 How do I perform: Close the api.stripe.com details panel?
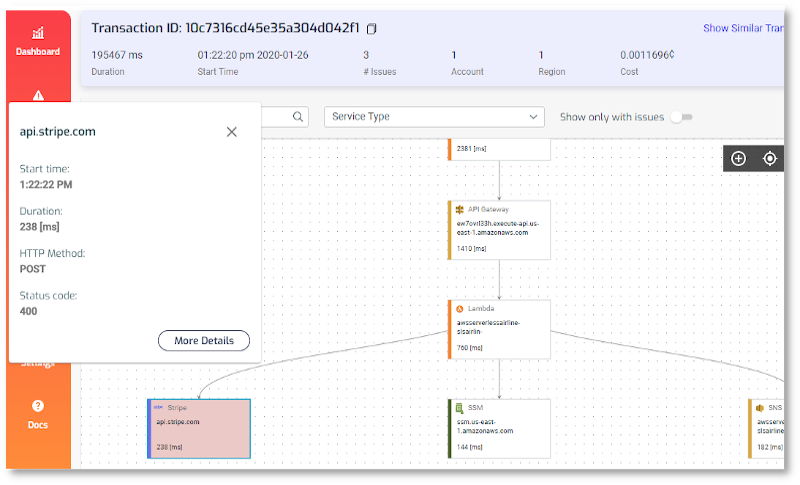tap(232, 132)
